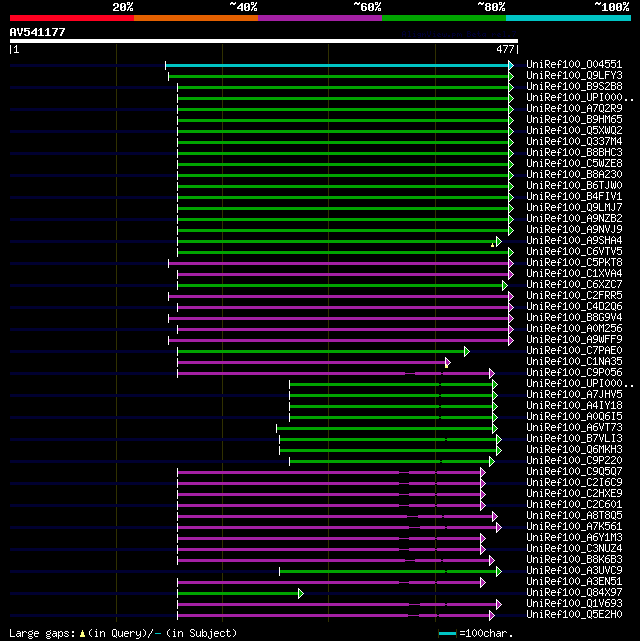Viewport: 640px width, 641px height.
Task: Click the UniRef100_Q1V693 label
Action: 574,604
